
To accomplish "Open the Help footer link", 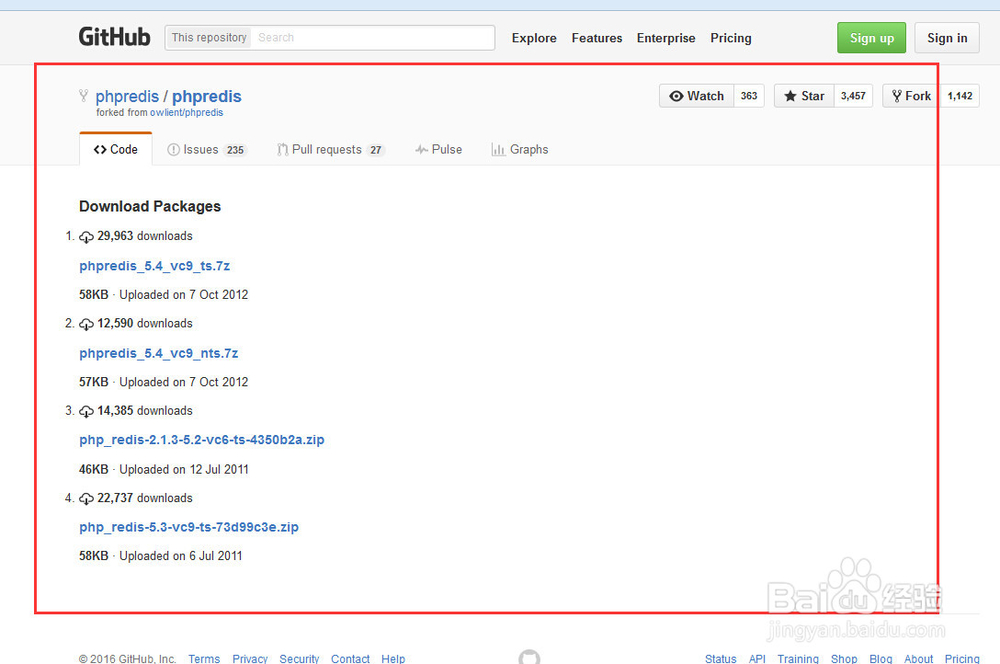I will (393, 658).
